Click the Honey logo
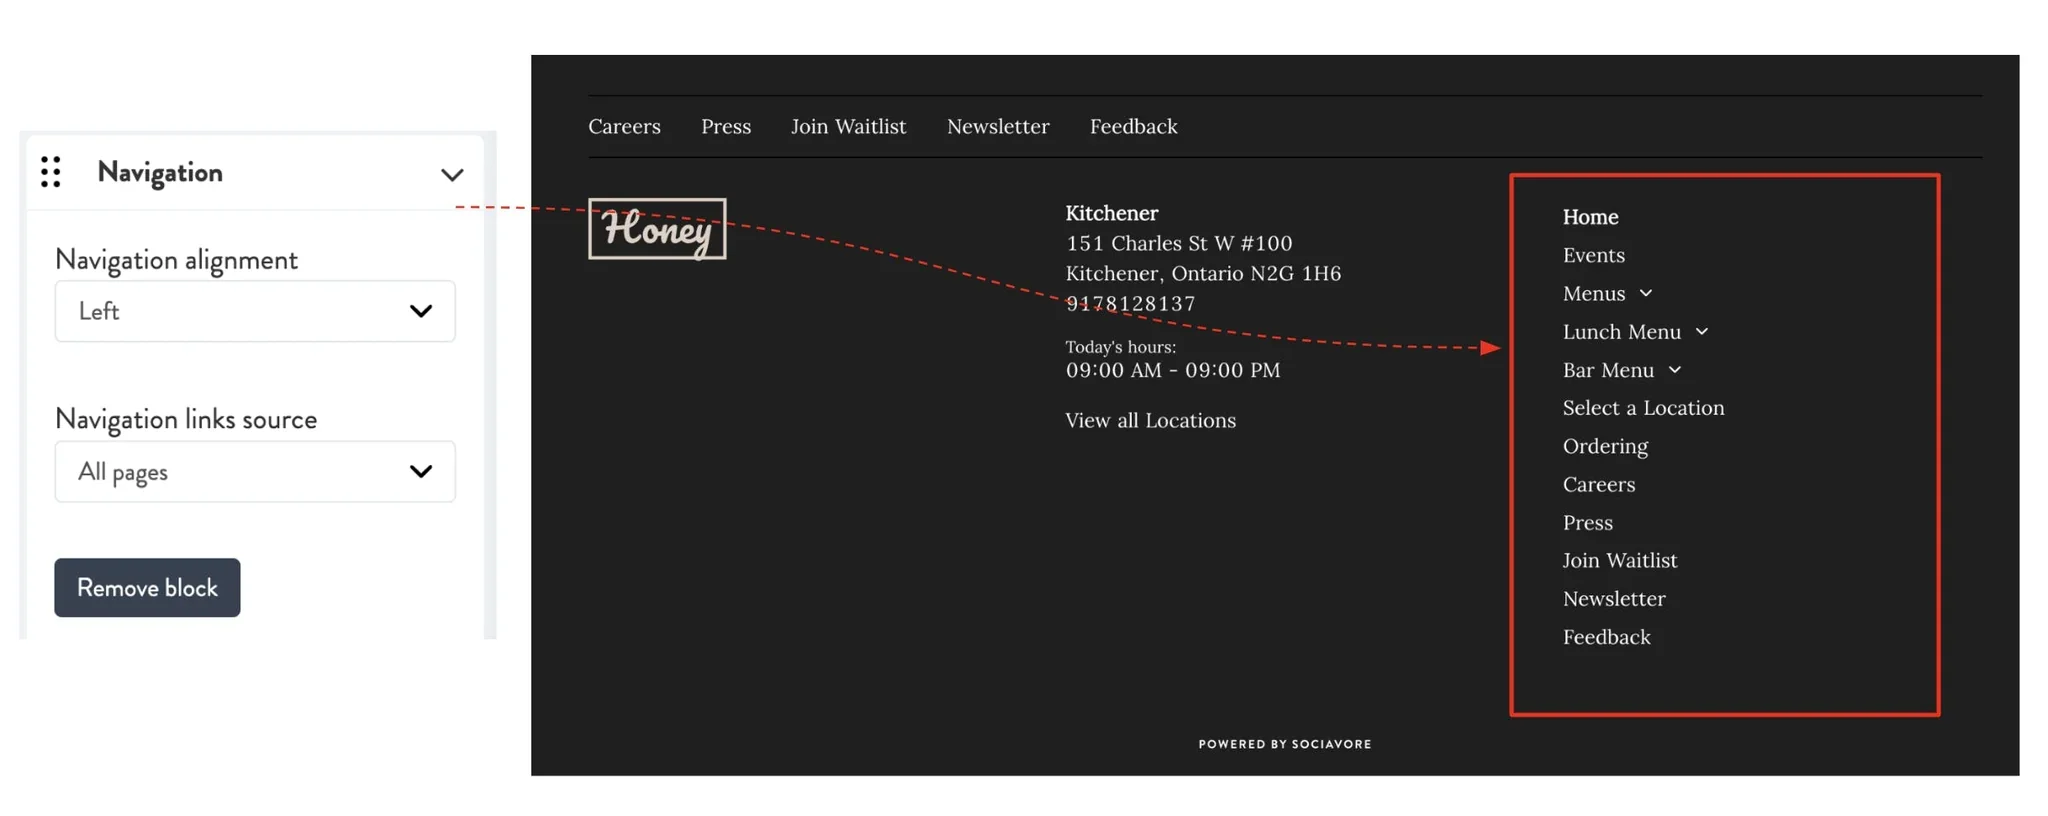This screenshot has width=2048, height=816. 657,229
